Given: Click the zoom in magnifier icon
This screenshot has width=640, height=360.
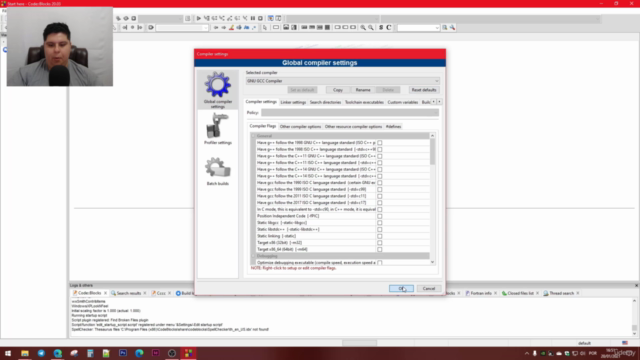Looking at the screenshot, I should [x=363, y=27].
